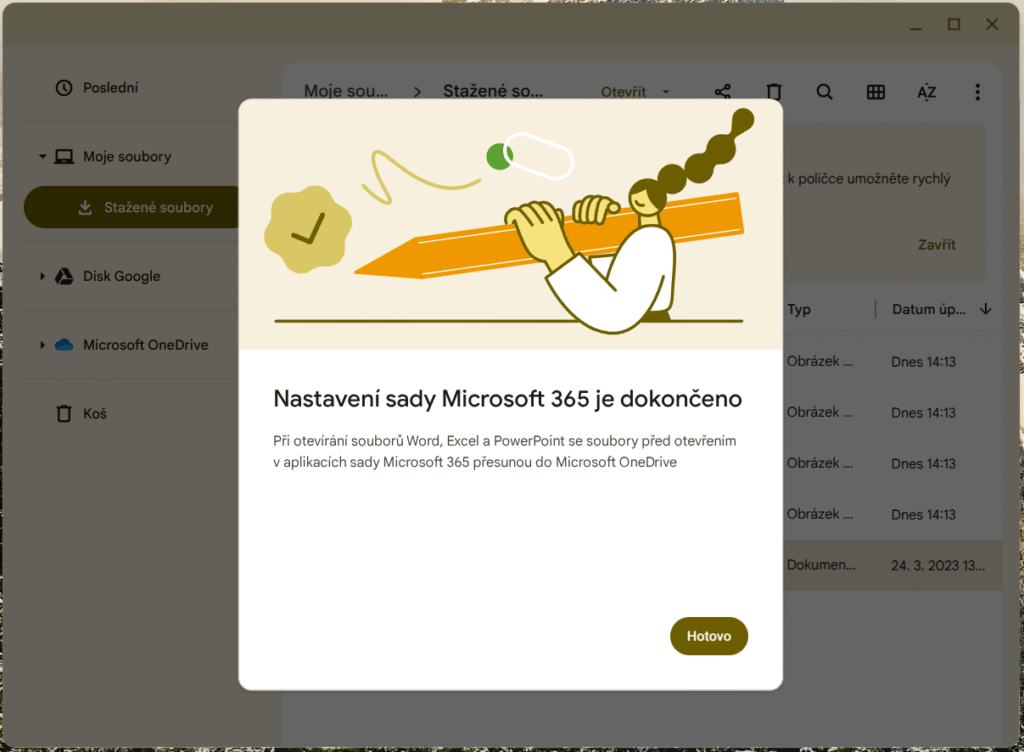The height and width of the screenshot is (752, 1024).
Task: Switch to grid view icon
Action: 875,92
